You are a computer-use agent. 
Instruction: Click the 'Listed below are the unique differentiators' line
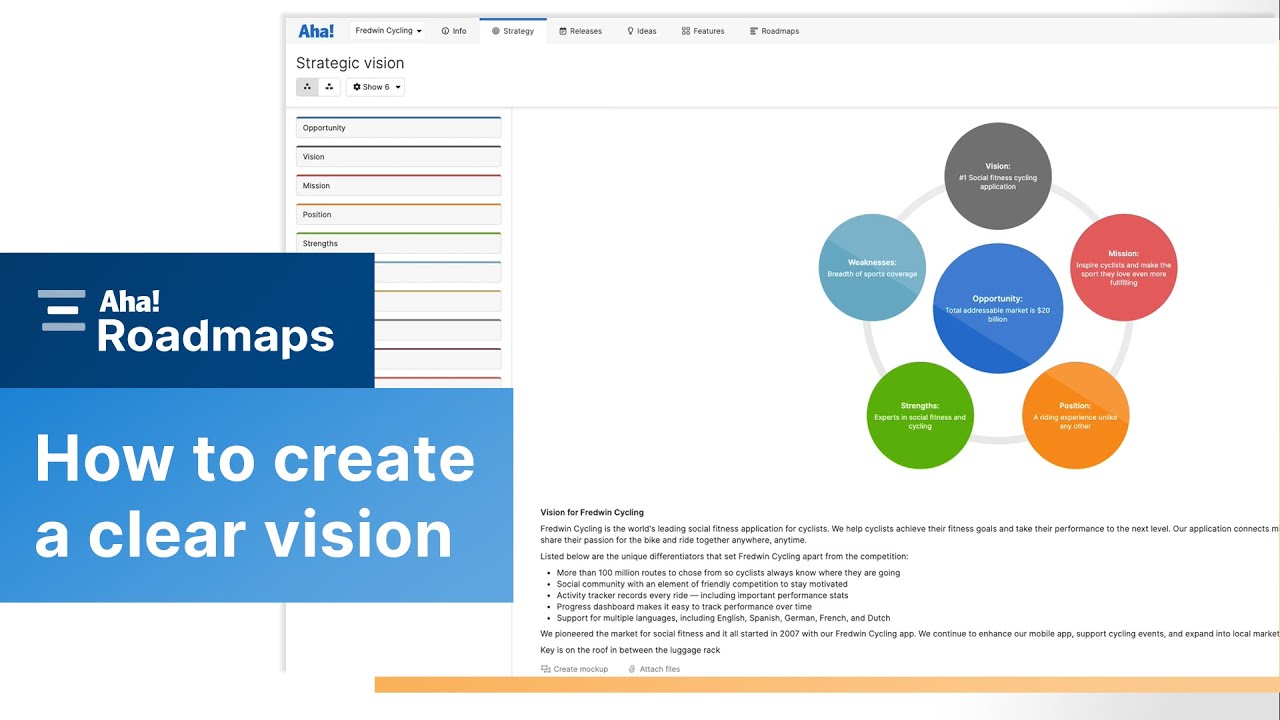(x=724, y=556)
